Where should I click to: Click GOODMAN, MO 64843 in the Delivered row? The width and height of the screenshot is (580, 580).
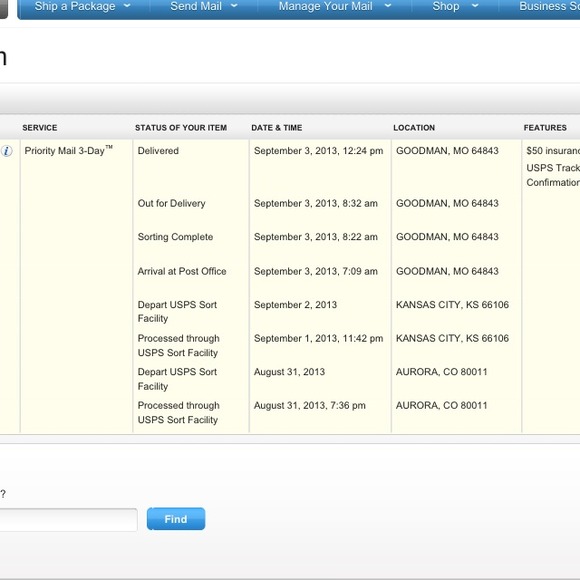[x=447, y=151]
